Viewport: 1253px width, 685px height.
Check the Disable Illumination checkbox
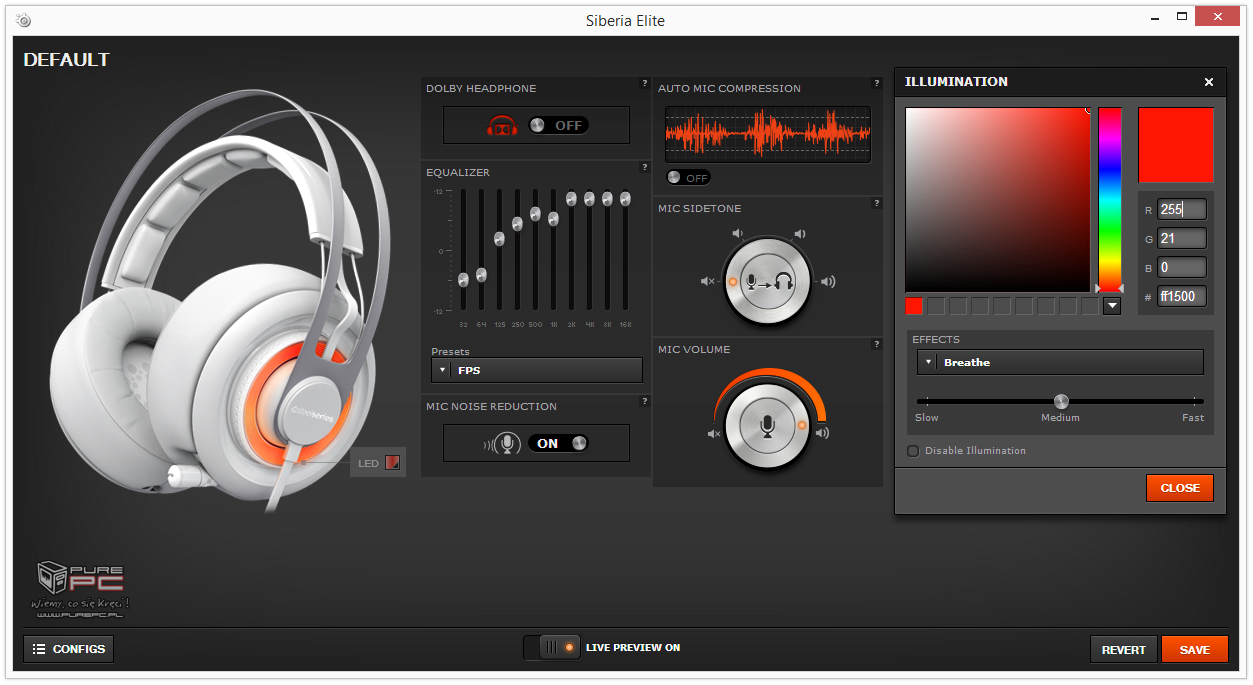913,451
